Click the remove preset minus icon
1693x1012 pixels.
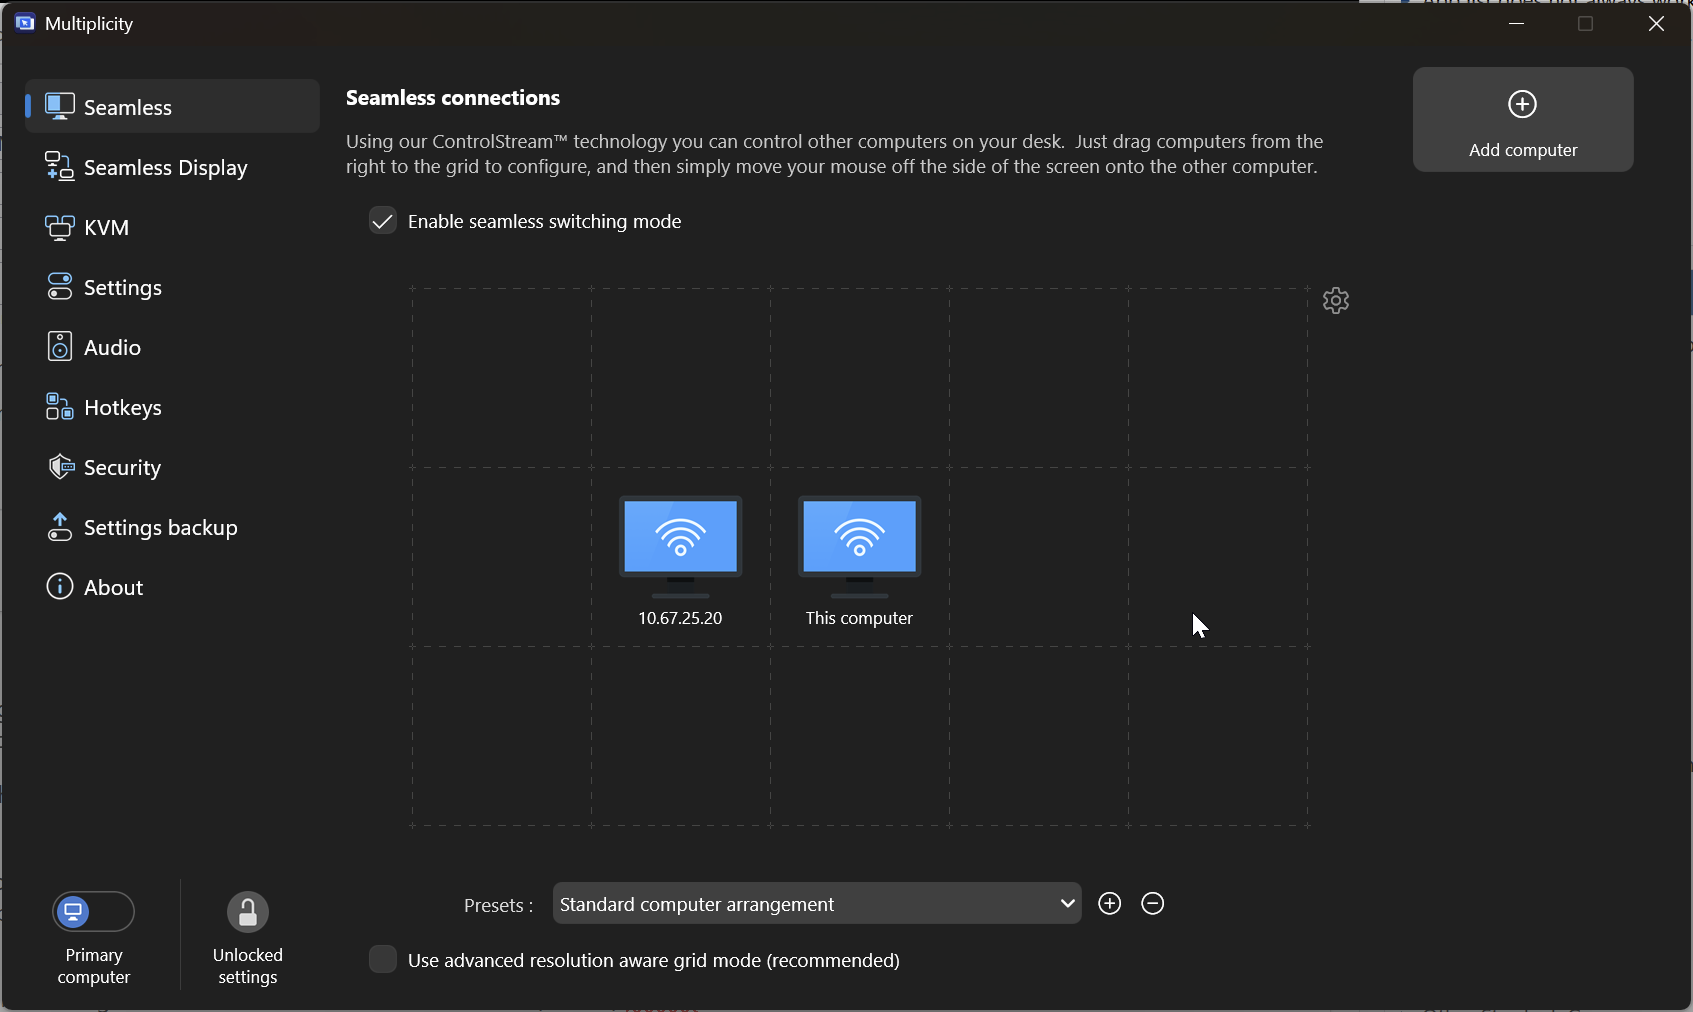[1153, 904]
